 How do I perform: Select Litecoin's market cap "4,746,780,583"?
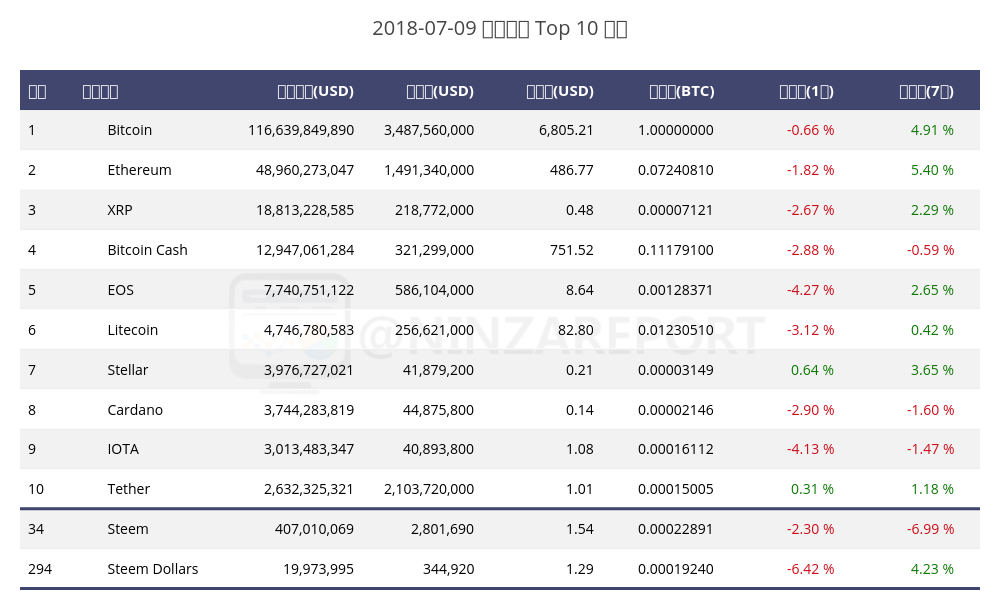[x=309, y=331]
